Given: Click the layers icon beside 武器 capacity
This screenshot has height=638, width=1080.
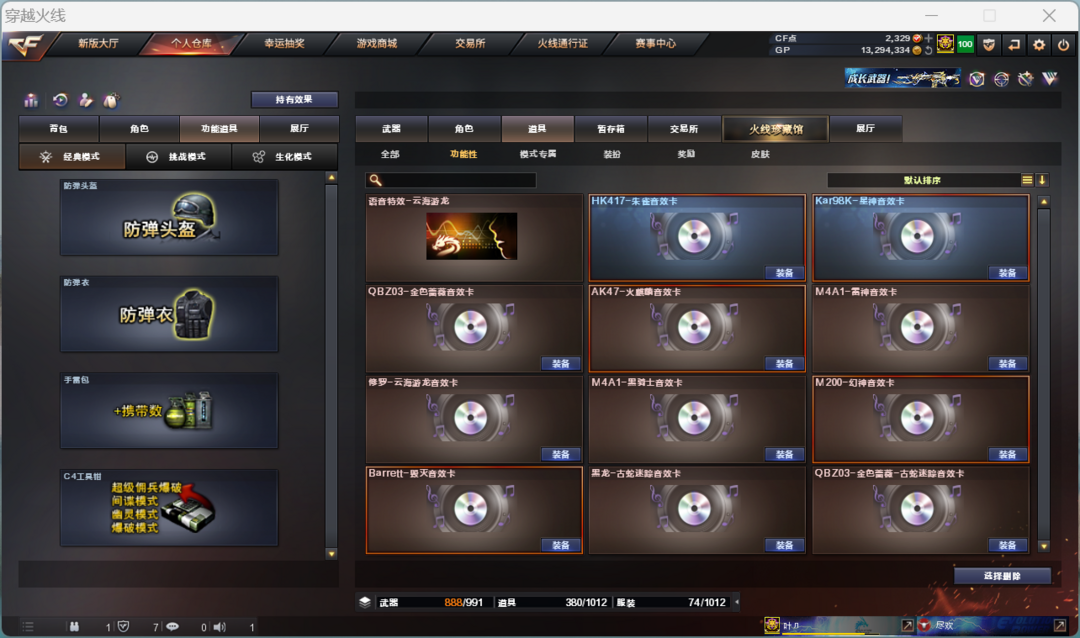Looking at the screenshot, I should pos(365,602).
